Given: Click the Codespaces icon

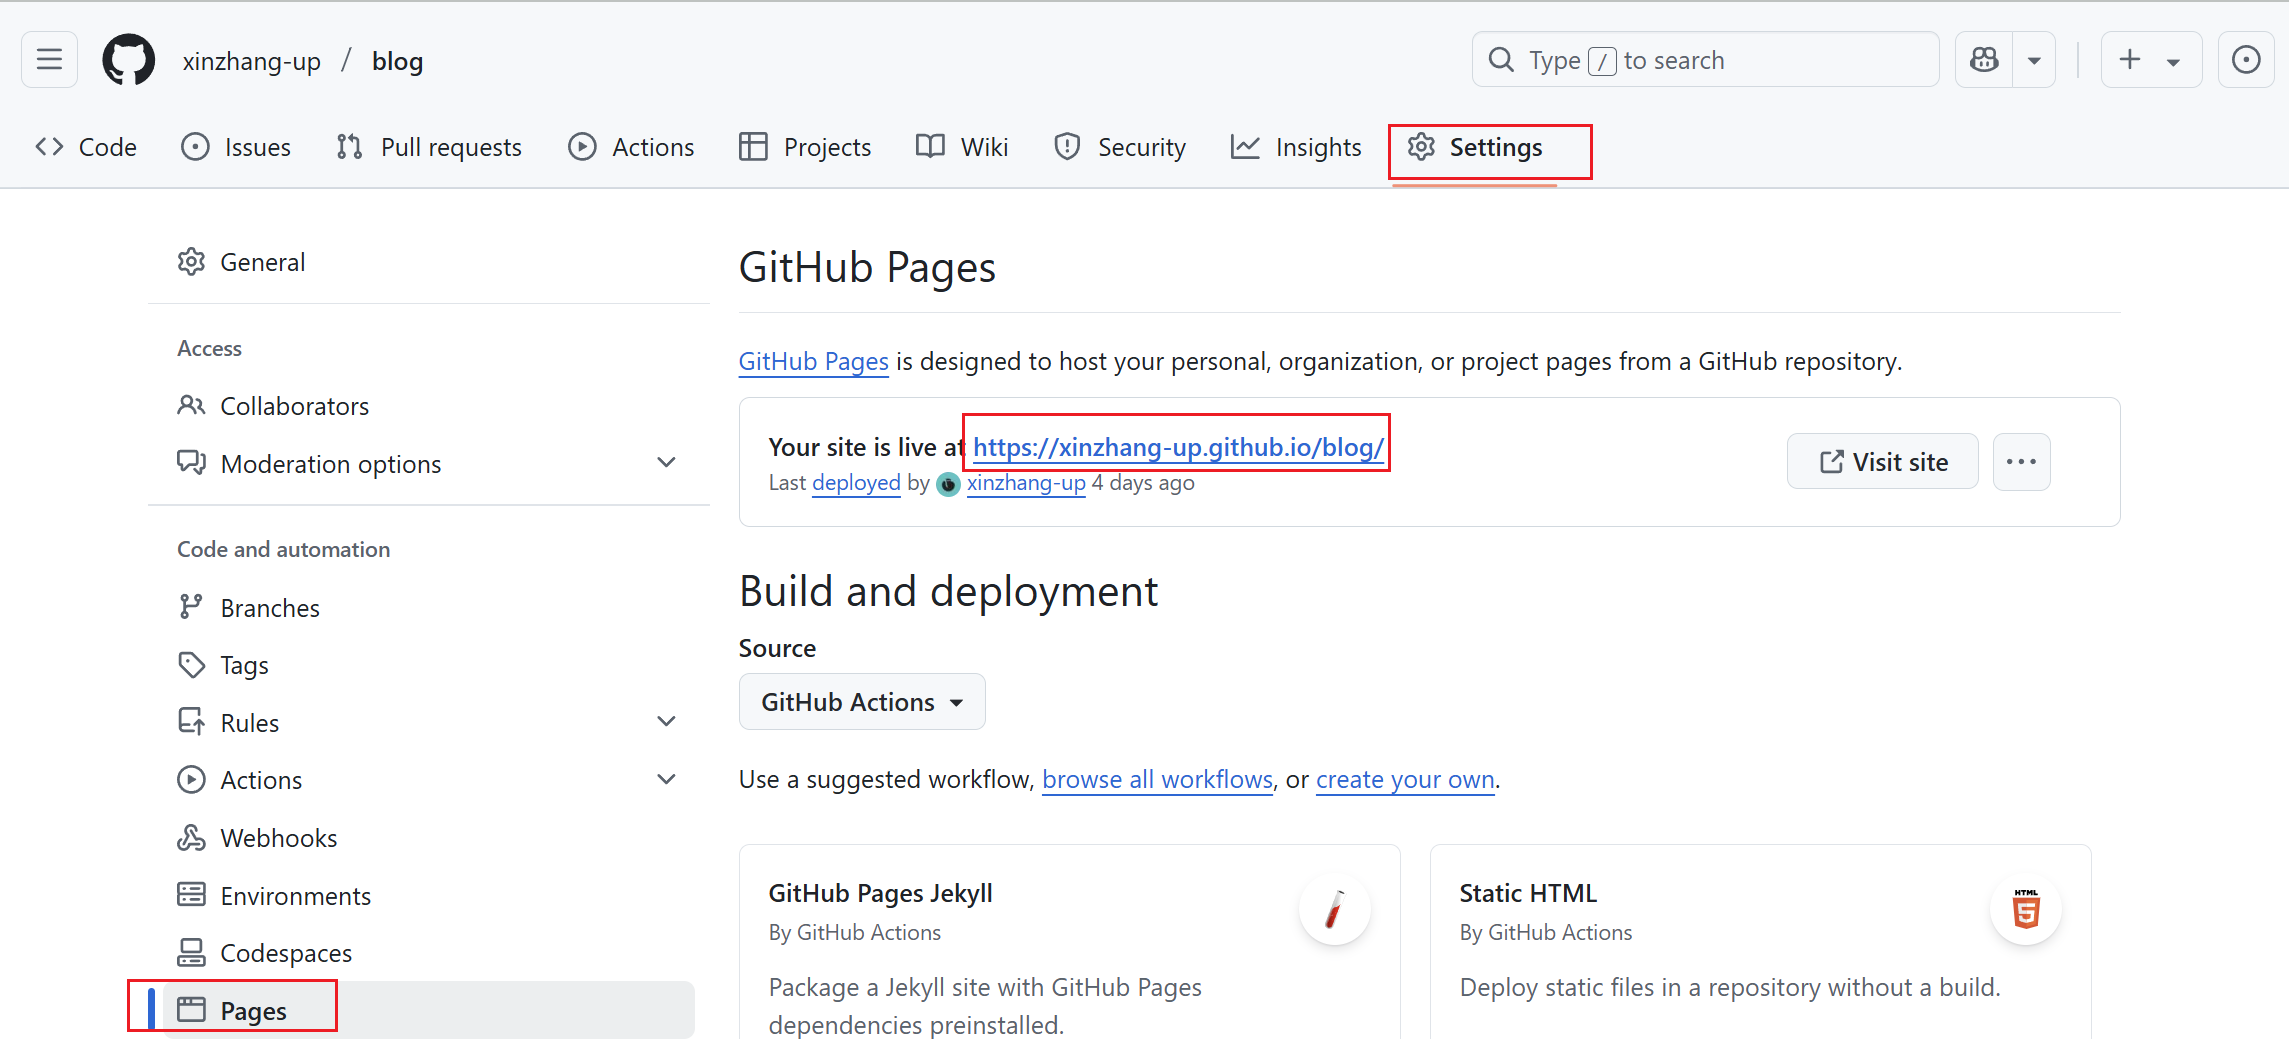Looking at the screenshot, I should (191, 952).
